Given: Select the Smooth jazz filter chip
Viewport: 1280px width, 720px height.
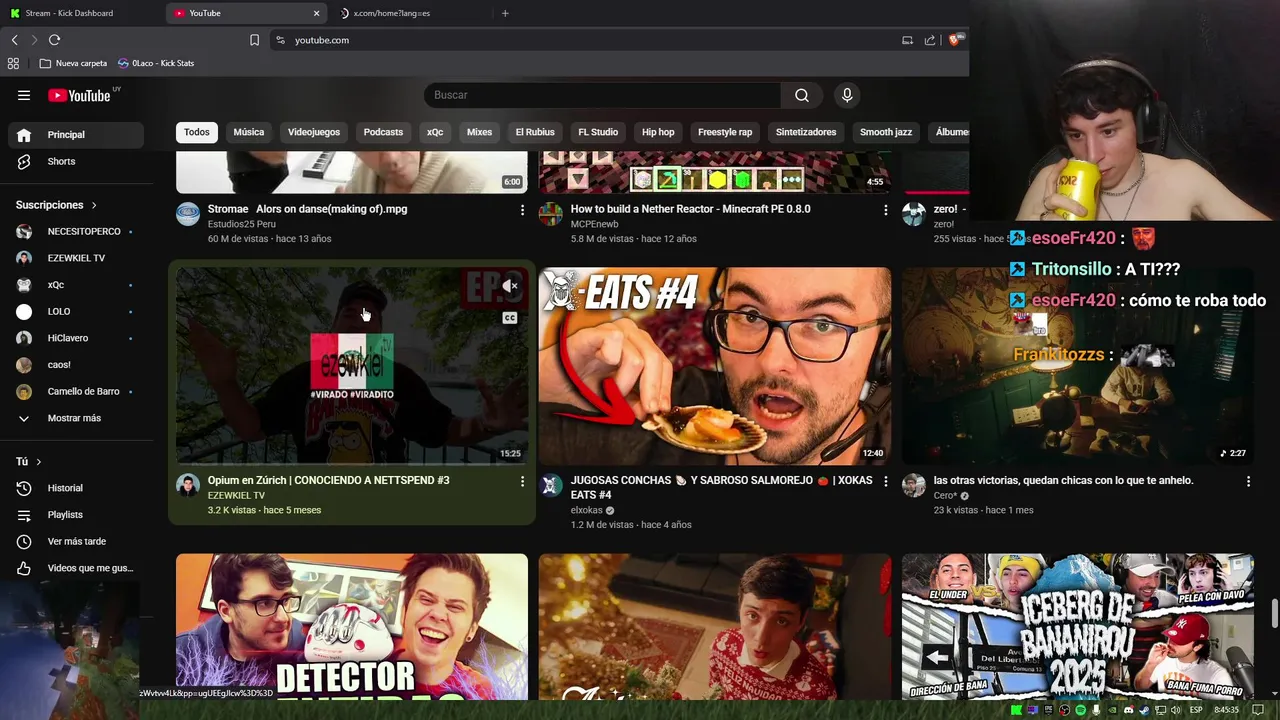Looking at the screenshot, I should pyautogui.click(x=886, y=132).
